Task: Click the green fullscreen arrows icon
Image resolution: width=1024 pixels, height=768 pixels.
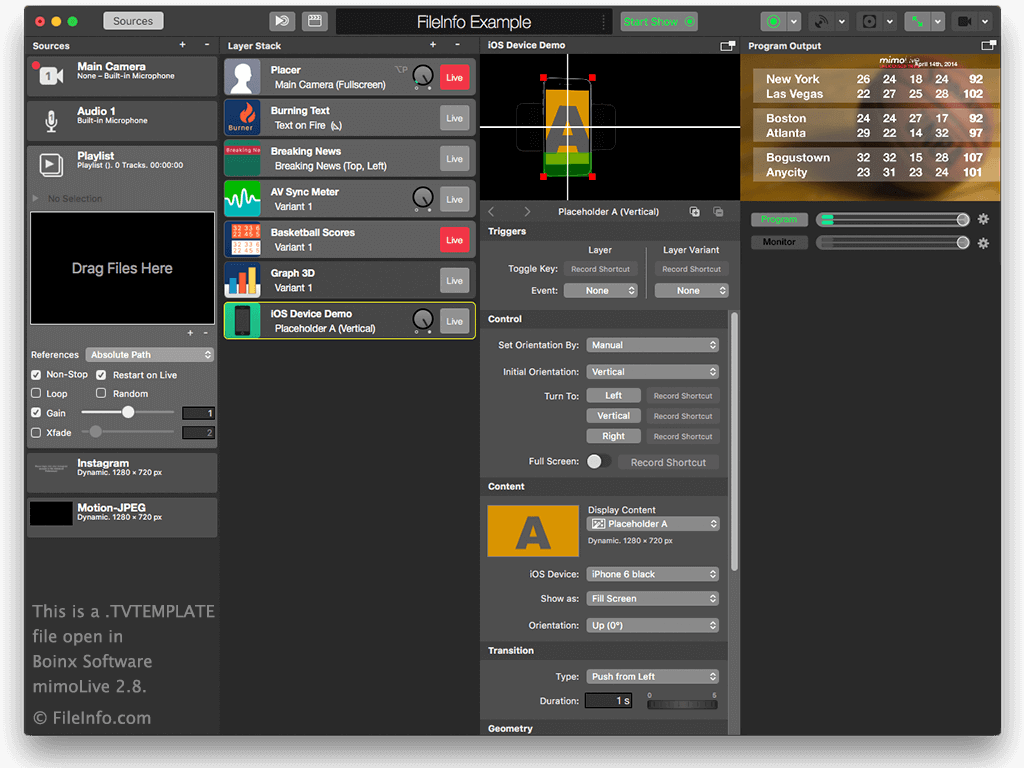Action: [918, 22]
